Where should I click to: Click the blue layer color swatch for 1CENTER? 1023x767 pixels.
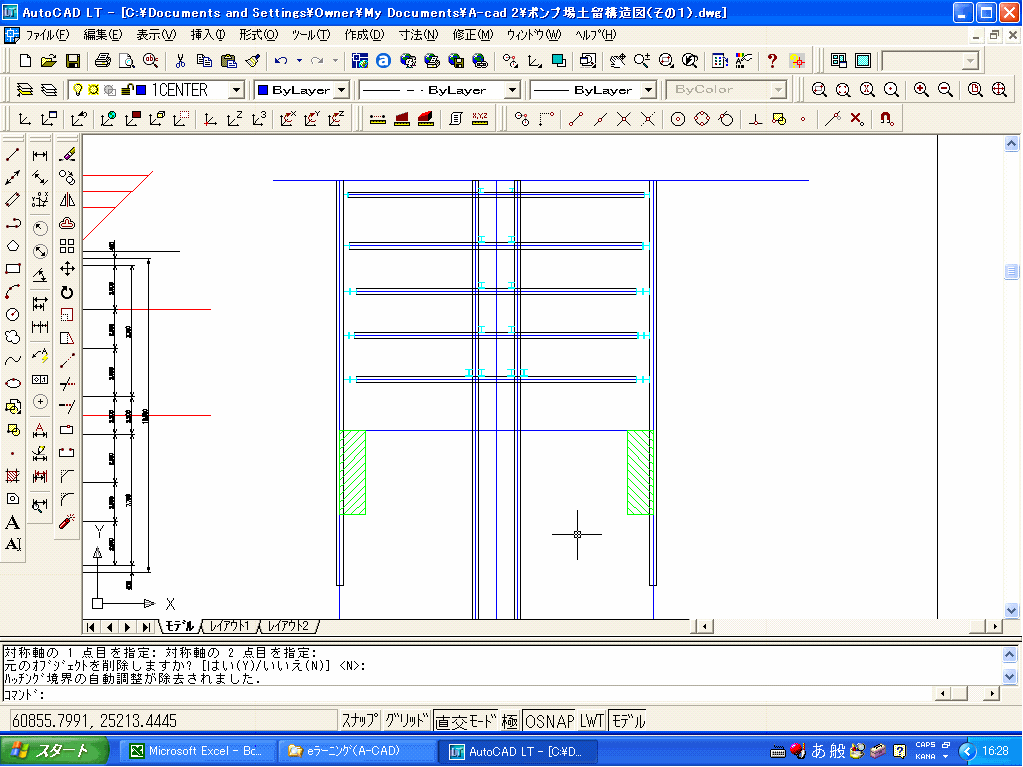pyautogui.click(x=141, y=89)
